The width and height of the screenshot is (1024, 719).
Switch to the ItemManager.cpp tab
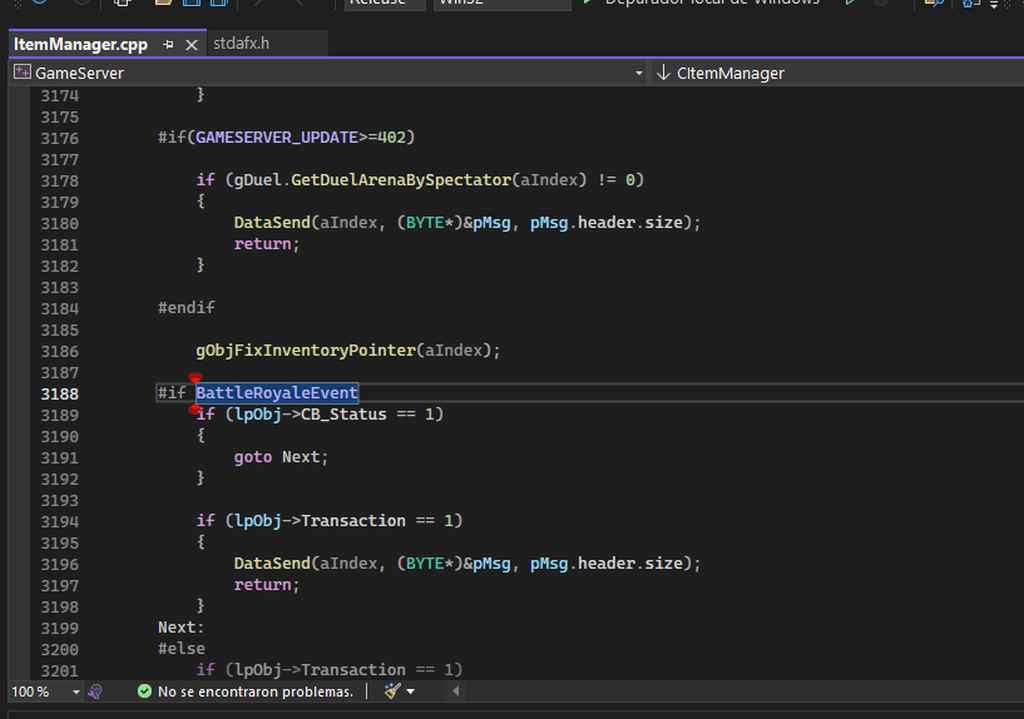(80, 44)
